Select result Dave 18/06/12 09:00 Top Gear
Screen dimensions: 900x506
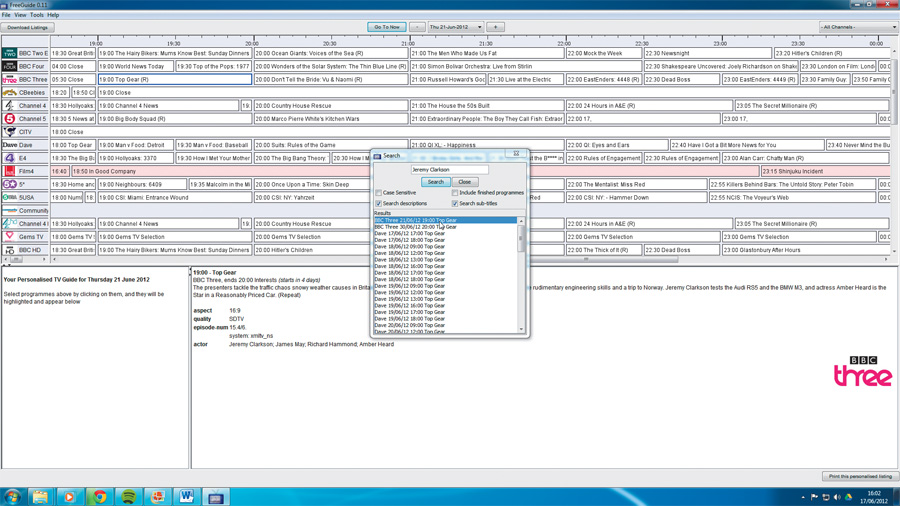pos(445,247)
